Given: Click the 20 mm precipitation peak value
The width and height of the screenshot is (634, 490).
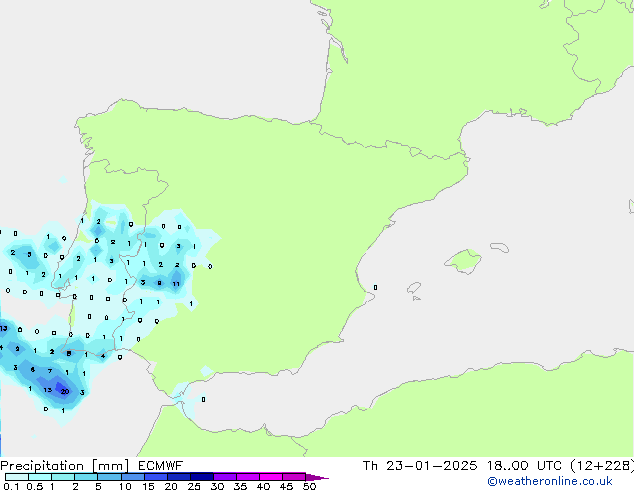Looking at the screenshot, I should 64,392.
